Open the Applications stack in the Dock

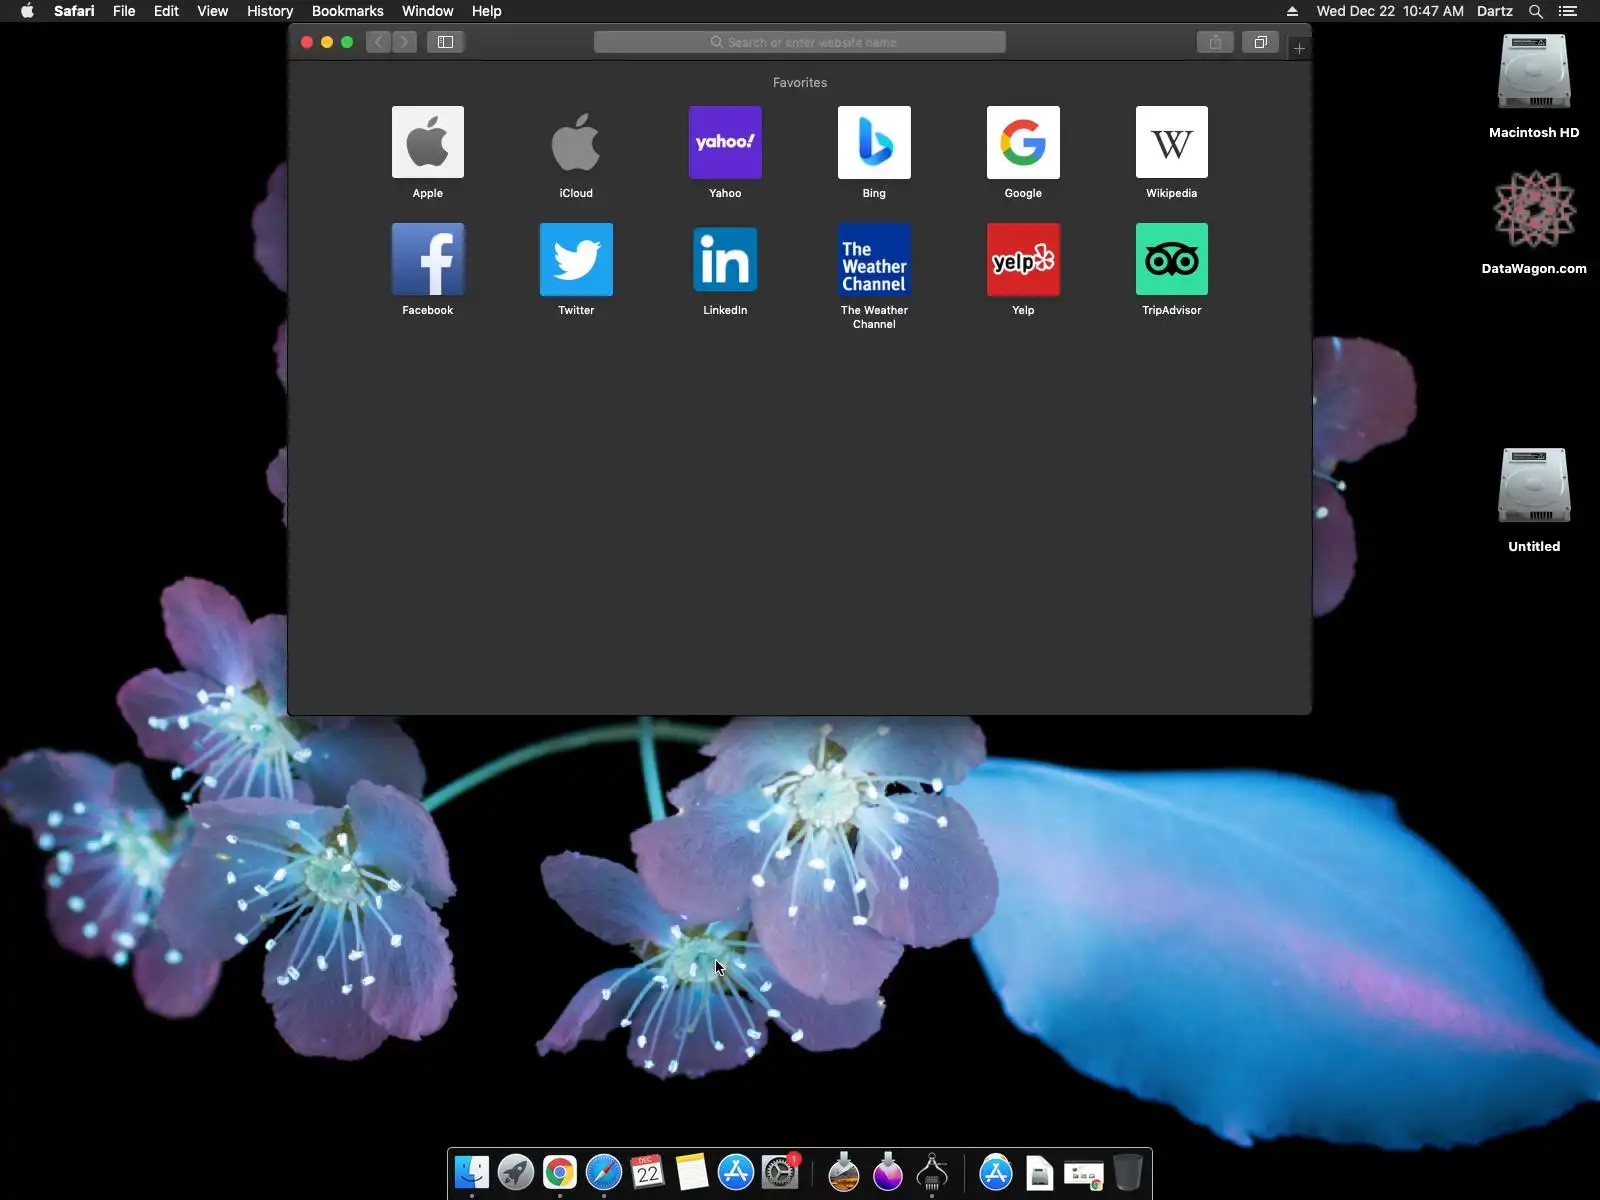tap(996, 1172)
